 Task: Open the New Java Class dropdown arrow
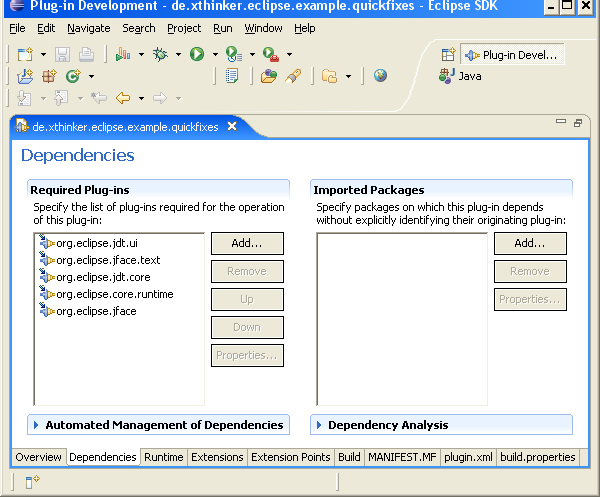click(91, 77)
